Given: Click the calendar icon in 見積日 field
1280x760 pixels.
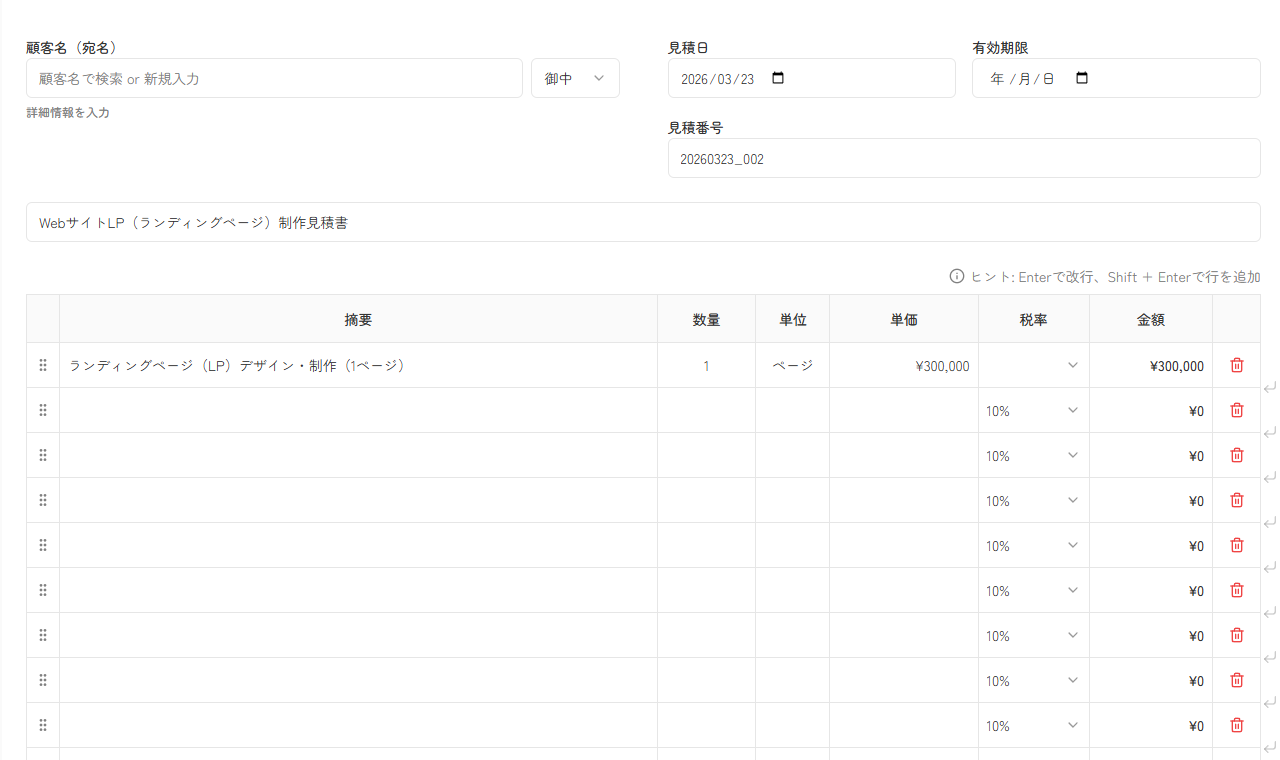Looking at the screenshot, I should coord(779,78).
